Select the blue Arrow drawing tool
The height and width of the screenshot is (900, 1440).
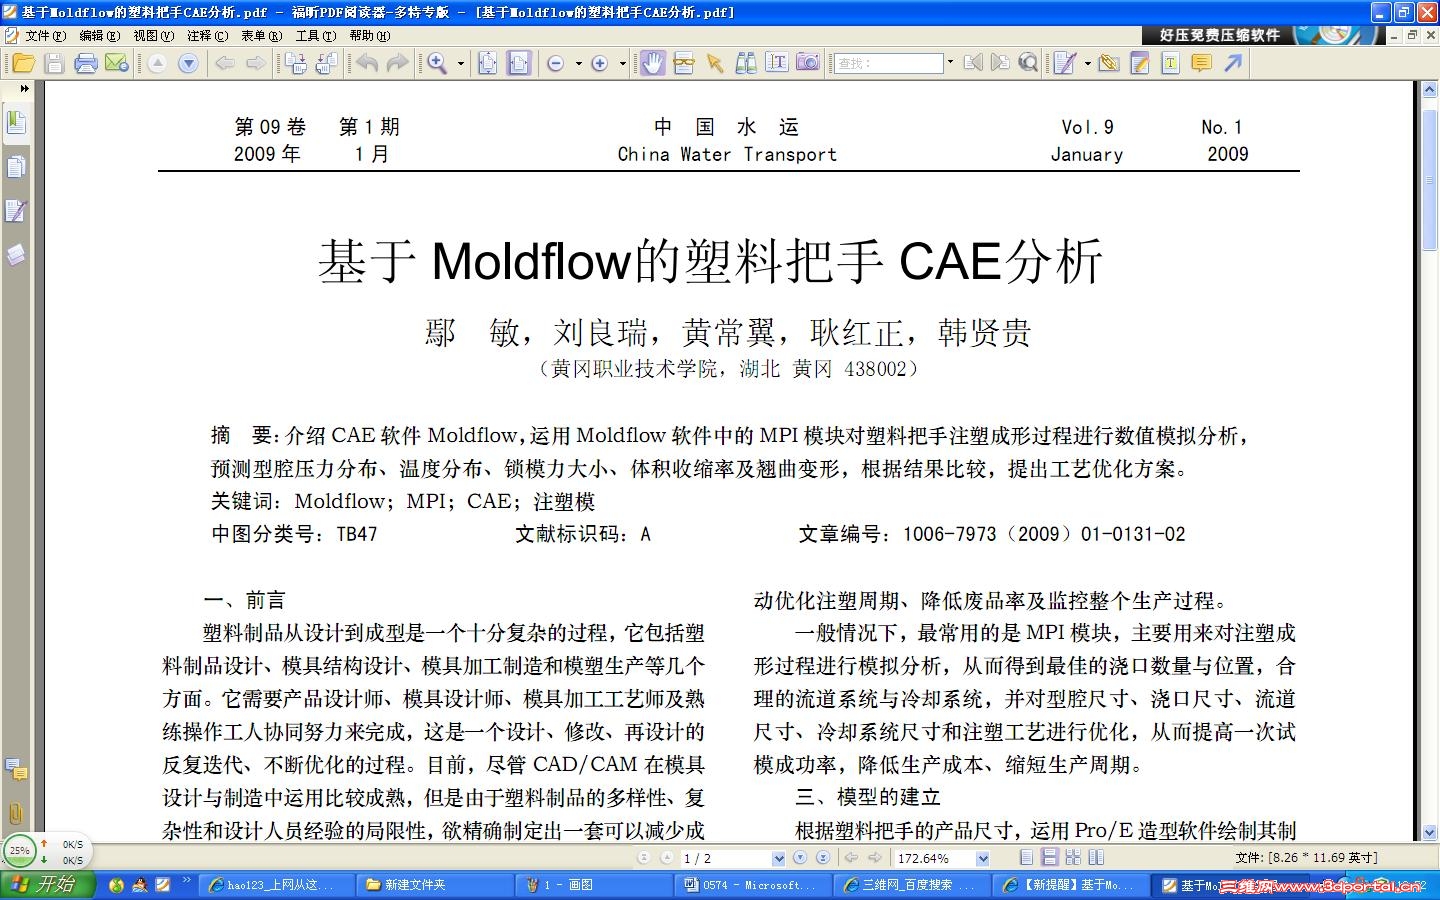click(x=1233, y=63)
